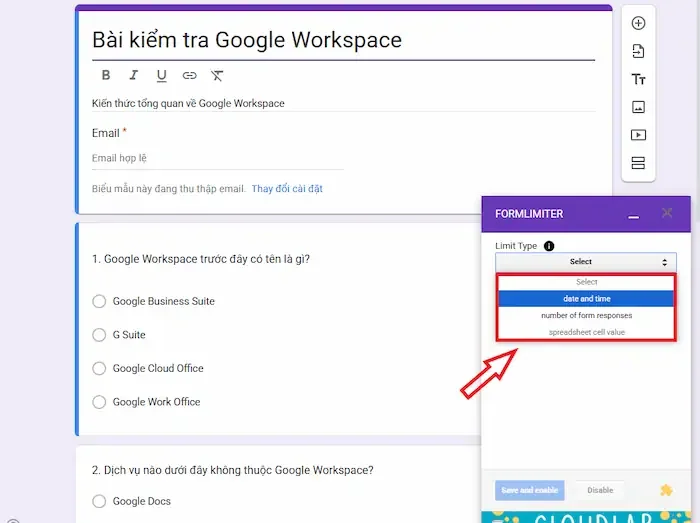Choose "date and time" limit type
The height and width of the screenshot is (523, 700).
[586, 299]
